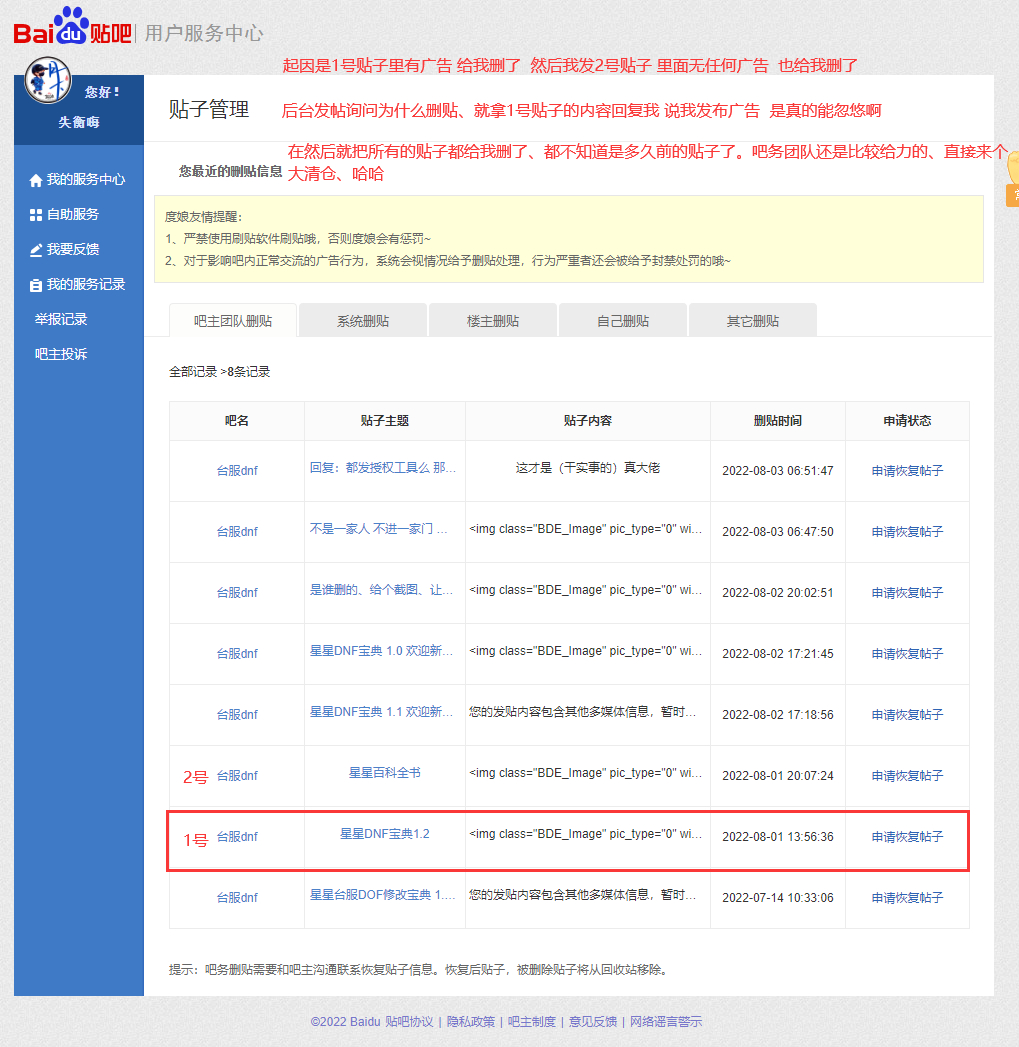Select the 自己删贴 tab
This screenshot has width=1019, height=1047.
click(622, 321)
